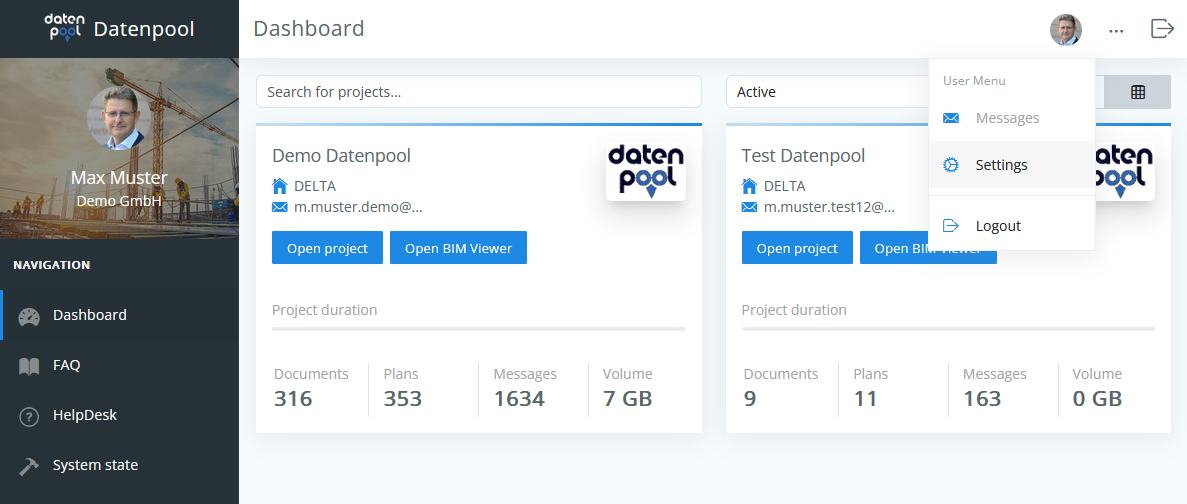Click the Datenpool logo in header
The width and height of the screenshot is (1187, 504).
(63, 28)
